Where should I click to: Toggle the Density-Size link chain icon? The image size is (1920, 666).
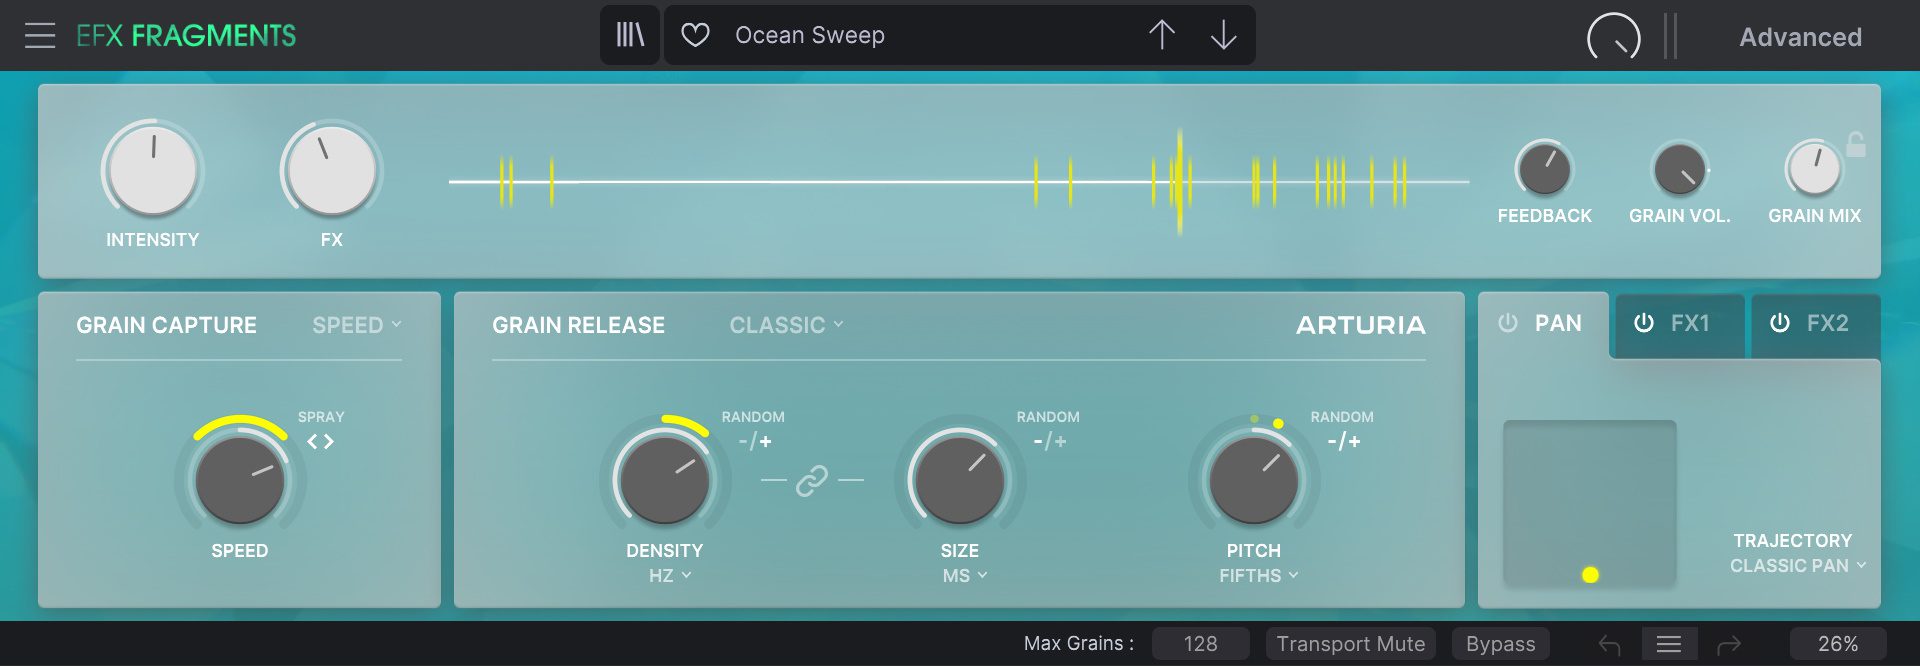pos(811,481)
